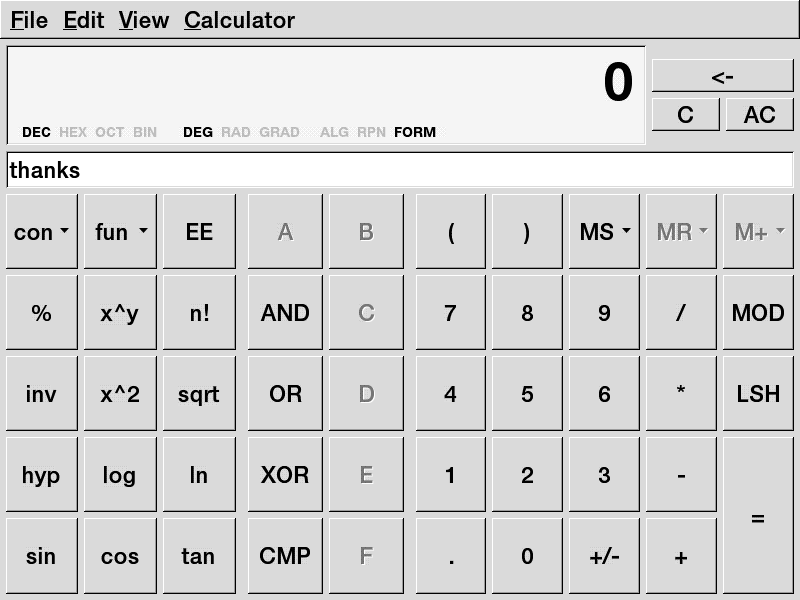Toggle the inv inverse mode
Image resolution: width=800 pixels, height=600 pixels.
(41, 394)
